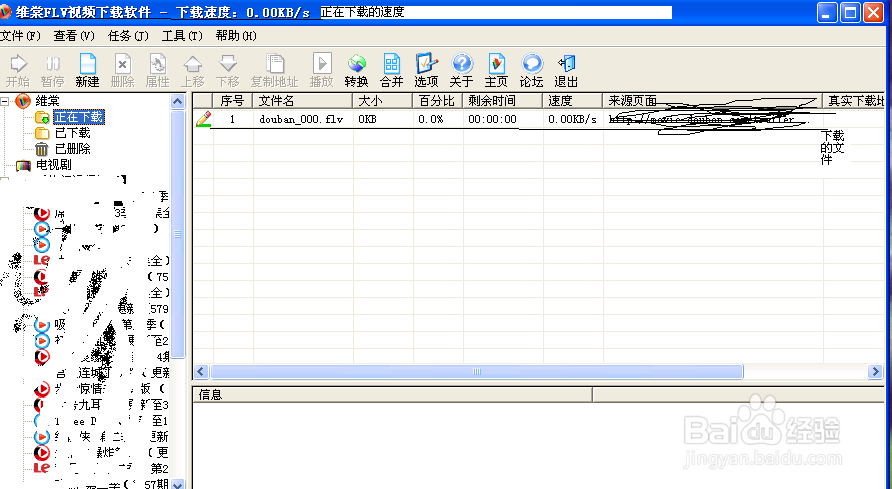The image size is (892, 489).
Task: Click the 复制地址 copy address icon
Action: (275, 64)
